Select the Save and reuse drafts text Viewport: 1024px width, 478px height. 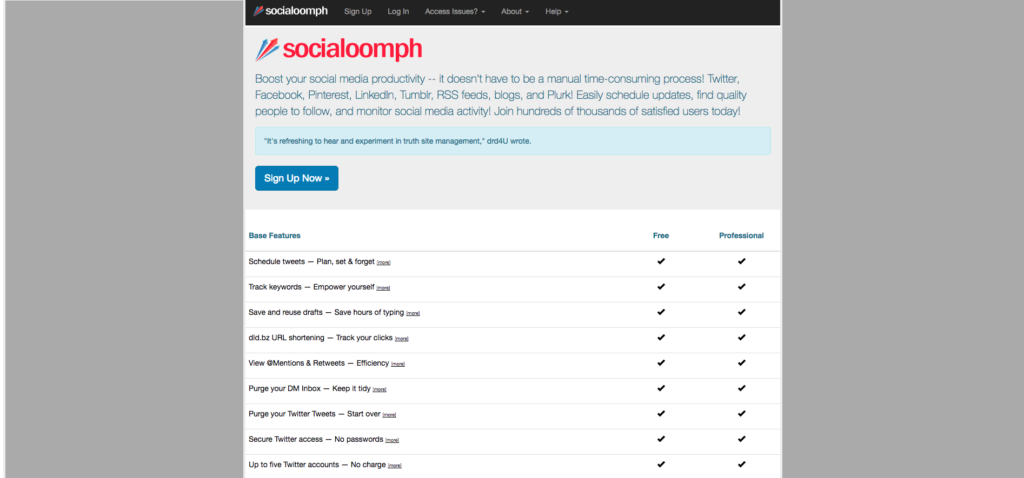coord(326,312)
